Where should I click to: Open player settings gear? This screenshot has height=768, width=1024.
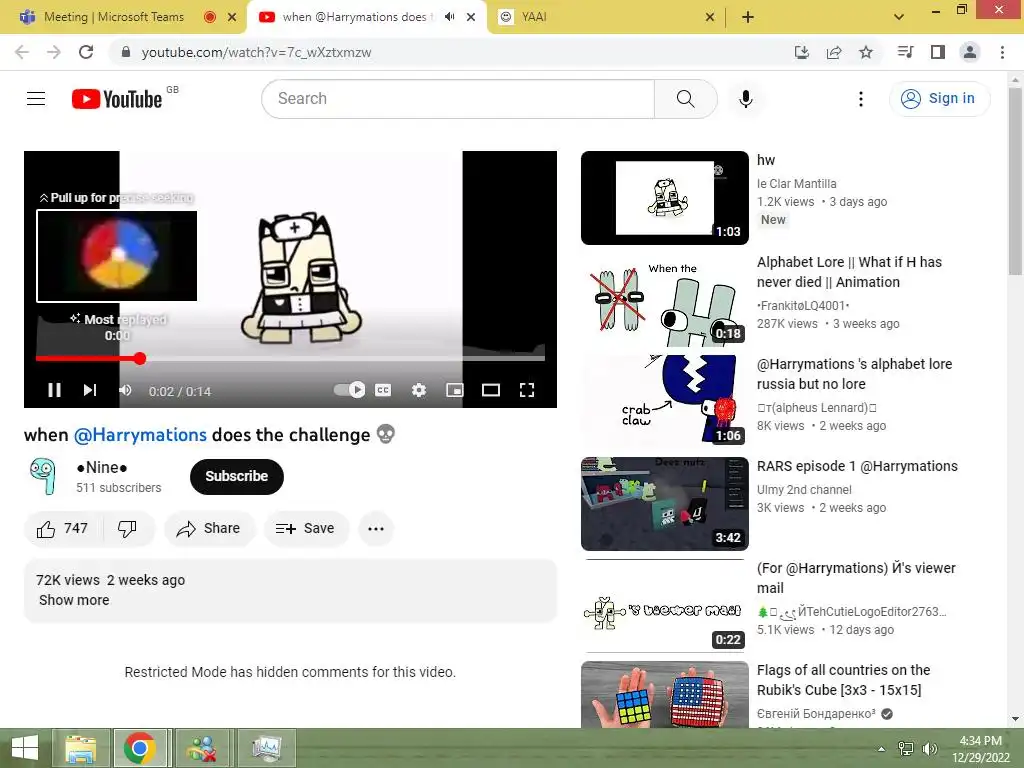(x=419, y=390)
